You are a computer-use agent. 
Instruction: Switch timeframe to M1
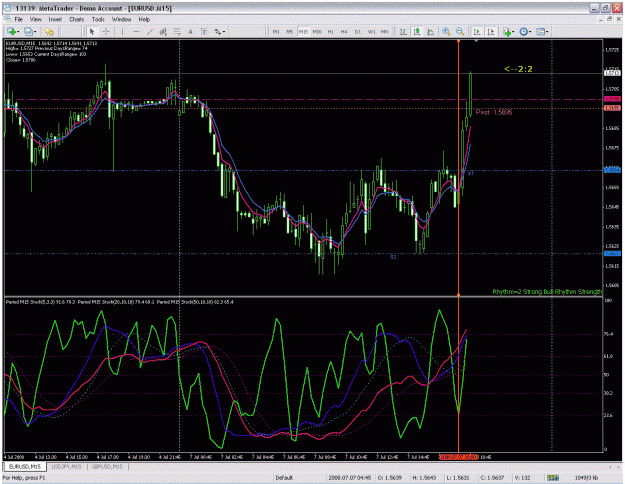276,31
